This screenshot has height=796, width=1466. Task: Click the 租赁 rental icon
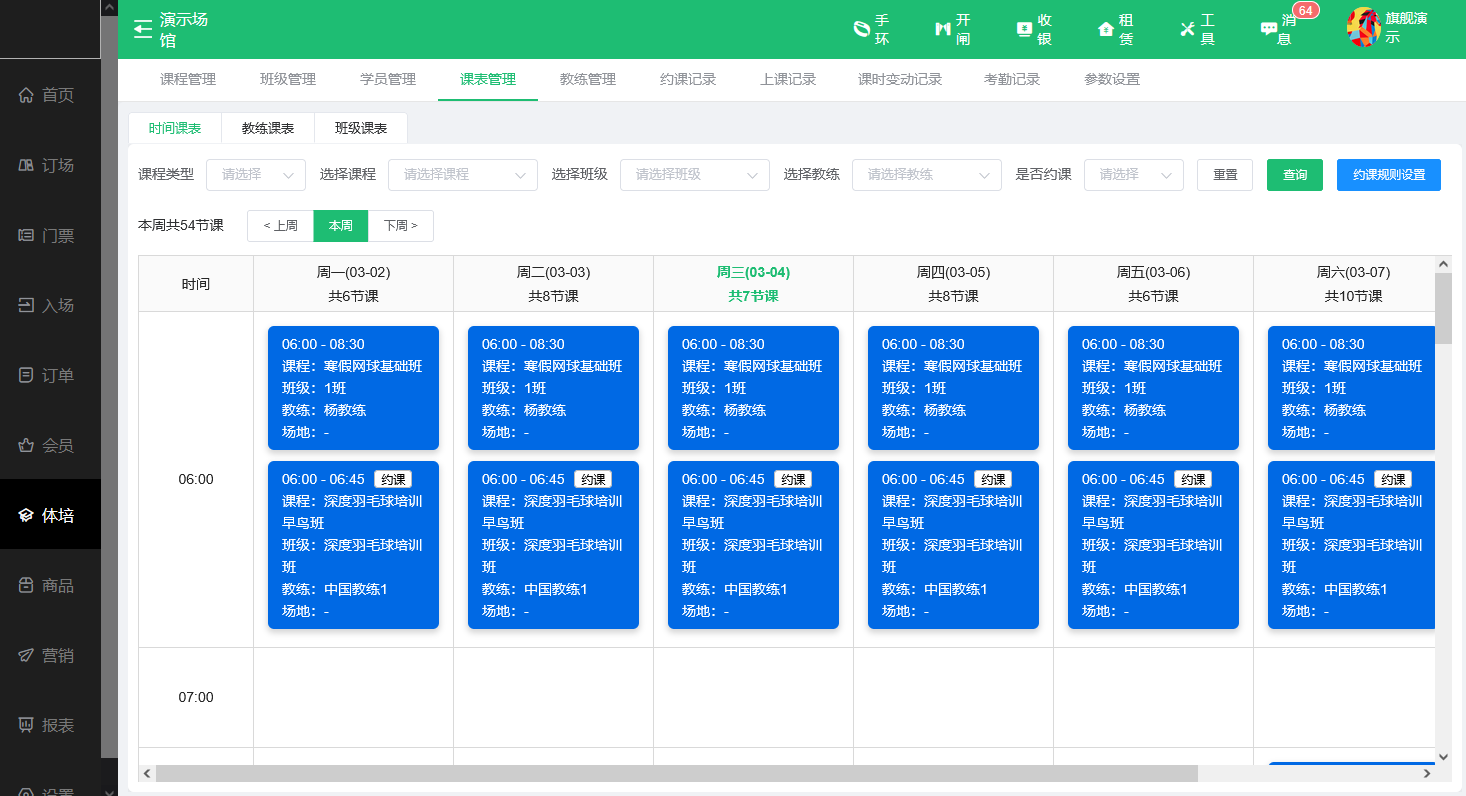point(1106,29)
